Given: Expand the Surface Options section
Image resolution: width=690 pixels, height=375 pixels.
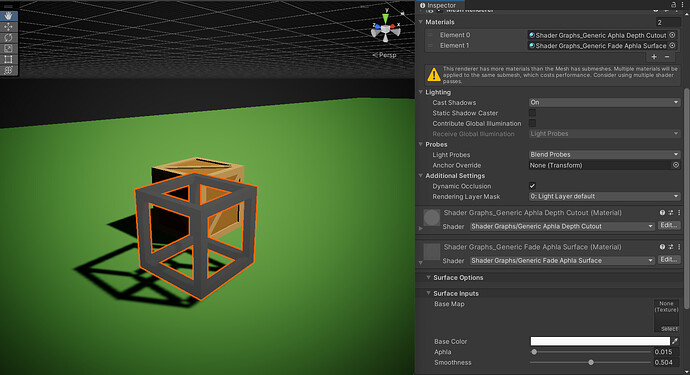Looking at the screenshot, I should pos(458,278).
